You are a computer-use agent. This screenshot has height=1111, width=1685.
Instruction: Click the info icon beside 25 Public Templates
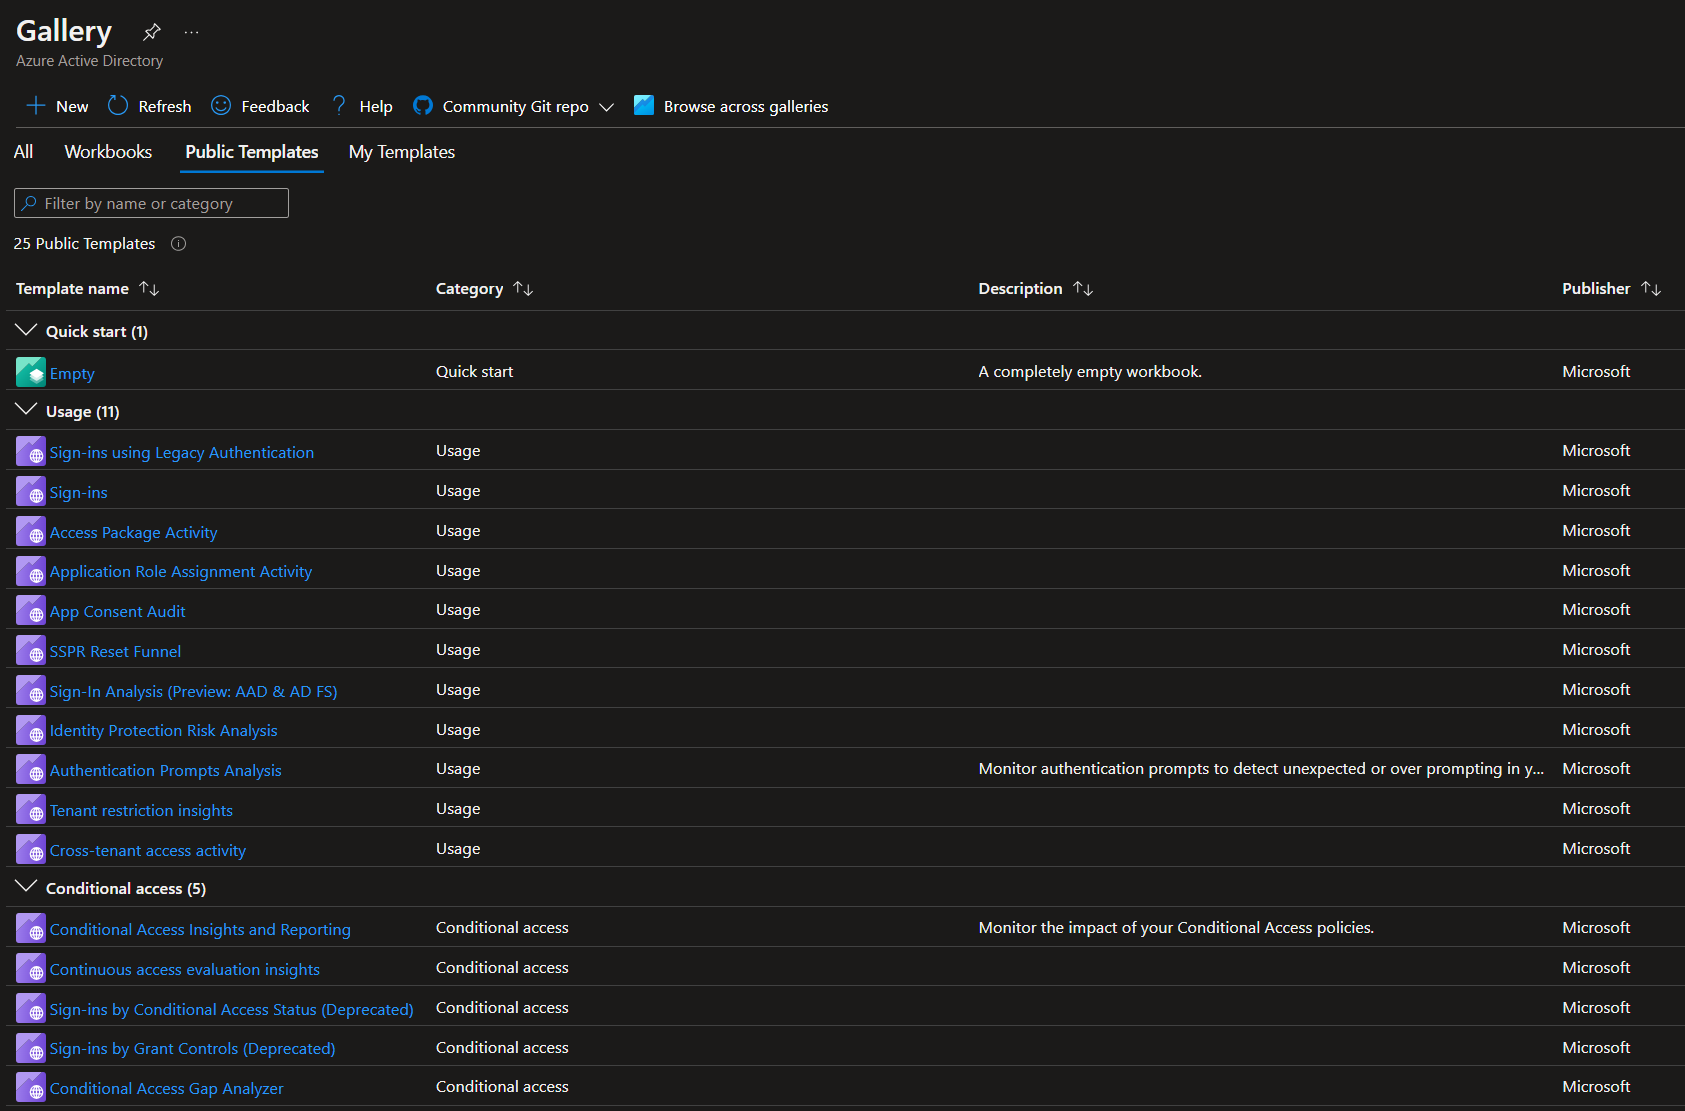coord(179,244)
